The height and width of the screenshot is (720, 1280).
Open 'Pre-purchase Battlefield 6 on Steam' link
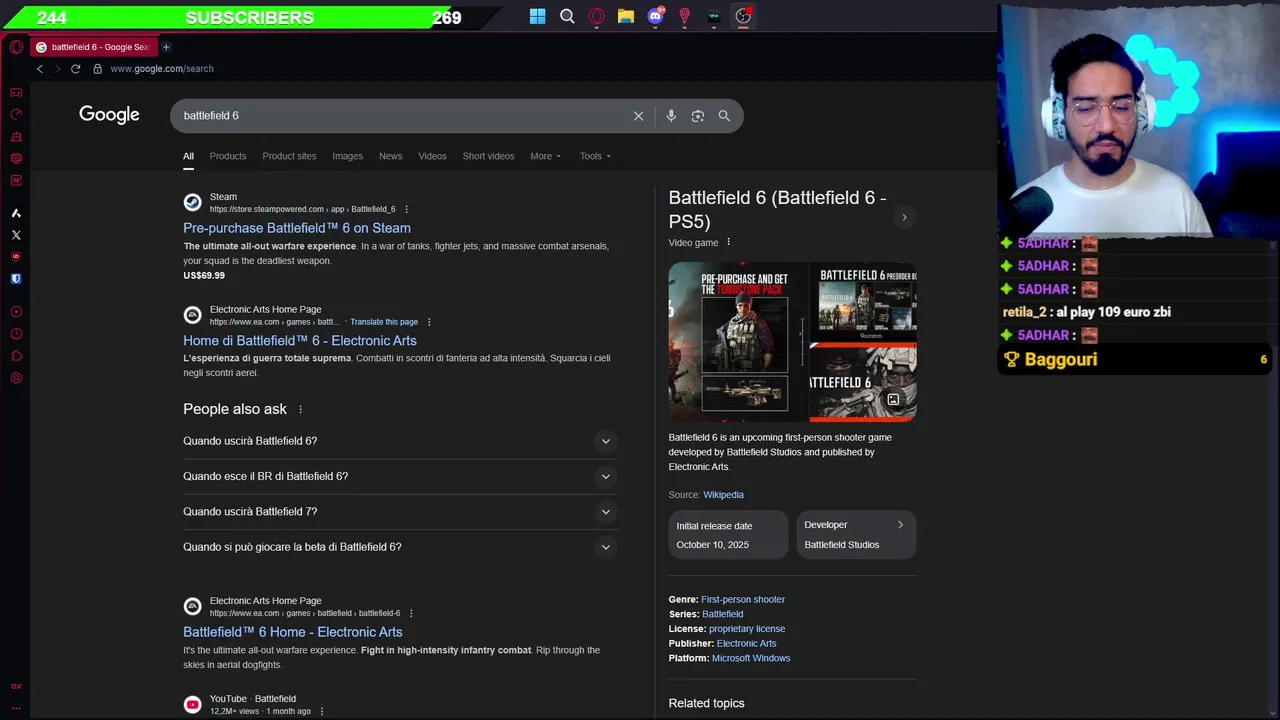point(297,228)
